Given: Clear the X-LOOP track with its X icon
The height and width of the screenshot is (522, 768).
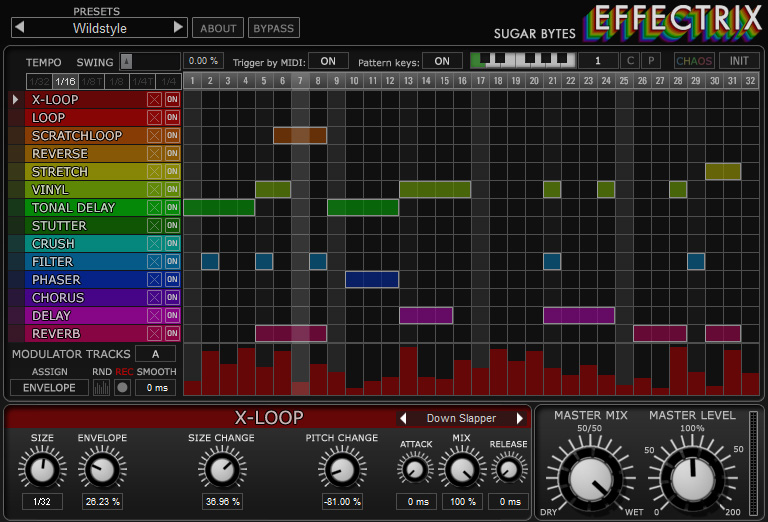Looking at the screenshot, I should point(154,100).
